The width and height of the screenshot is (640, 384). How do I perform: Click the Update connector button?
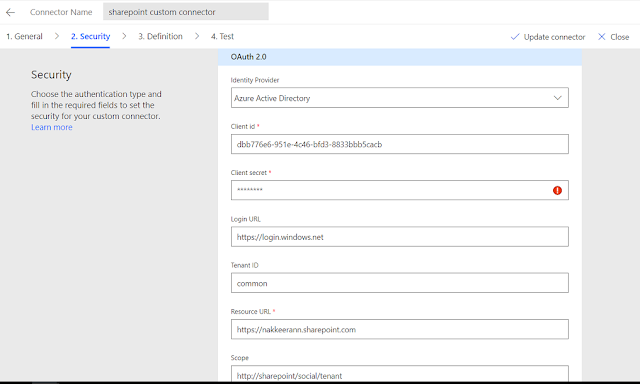coord(548,37)
